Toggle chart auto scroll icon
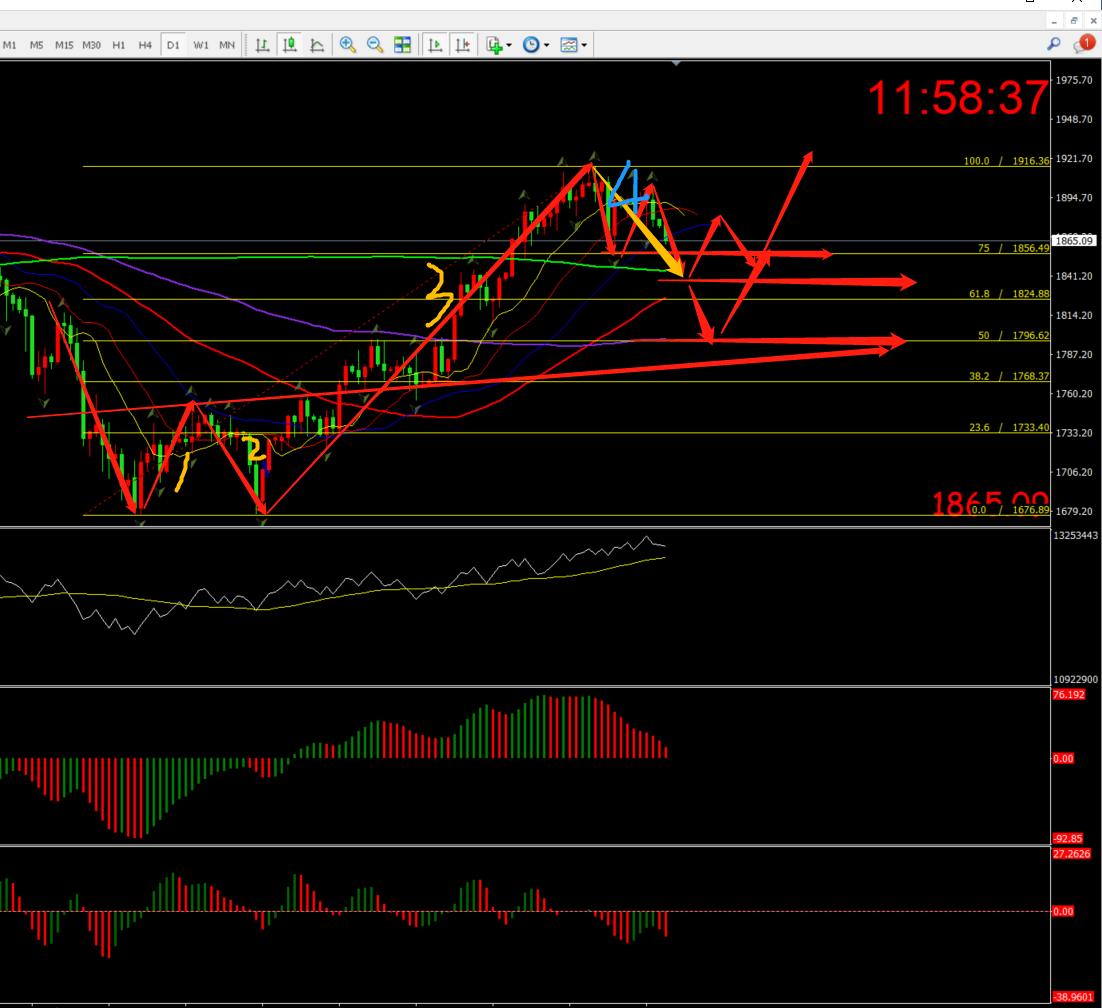Screen dimensions: 1102x1008 [435, 45]
